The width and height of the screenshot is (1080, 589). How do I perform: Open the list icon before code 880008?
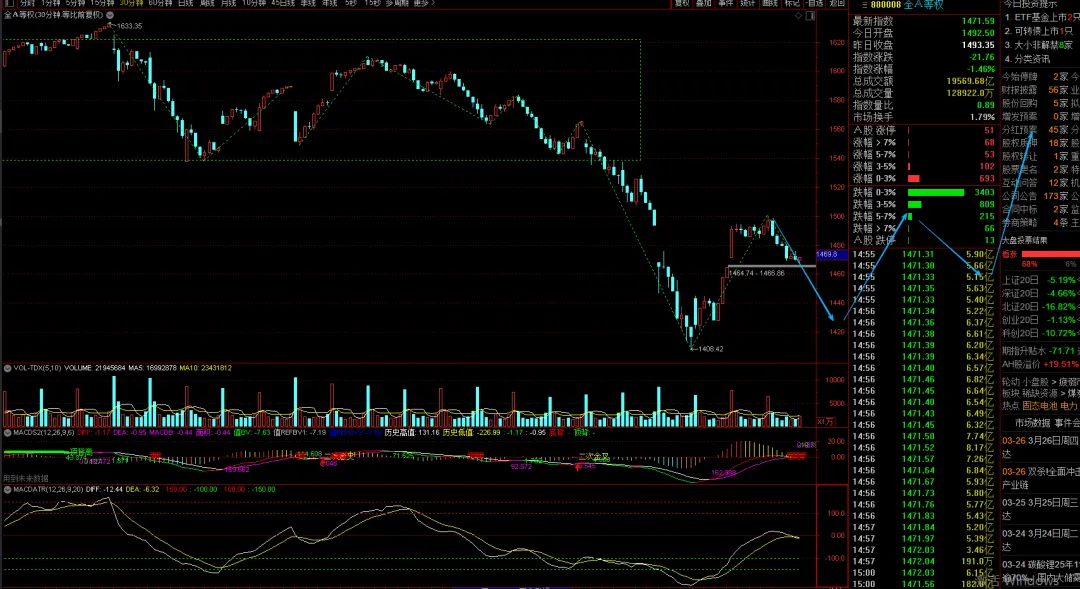click(x=864, y=5)
